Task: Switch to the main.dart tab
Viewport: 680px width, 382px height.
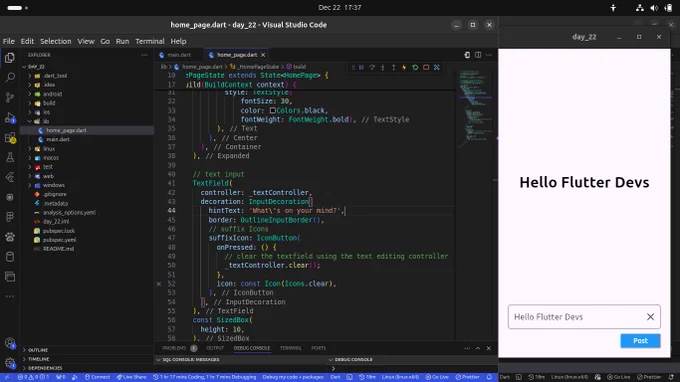Action: click(x=179, y=55)
